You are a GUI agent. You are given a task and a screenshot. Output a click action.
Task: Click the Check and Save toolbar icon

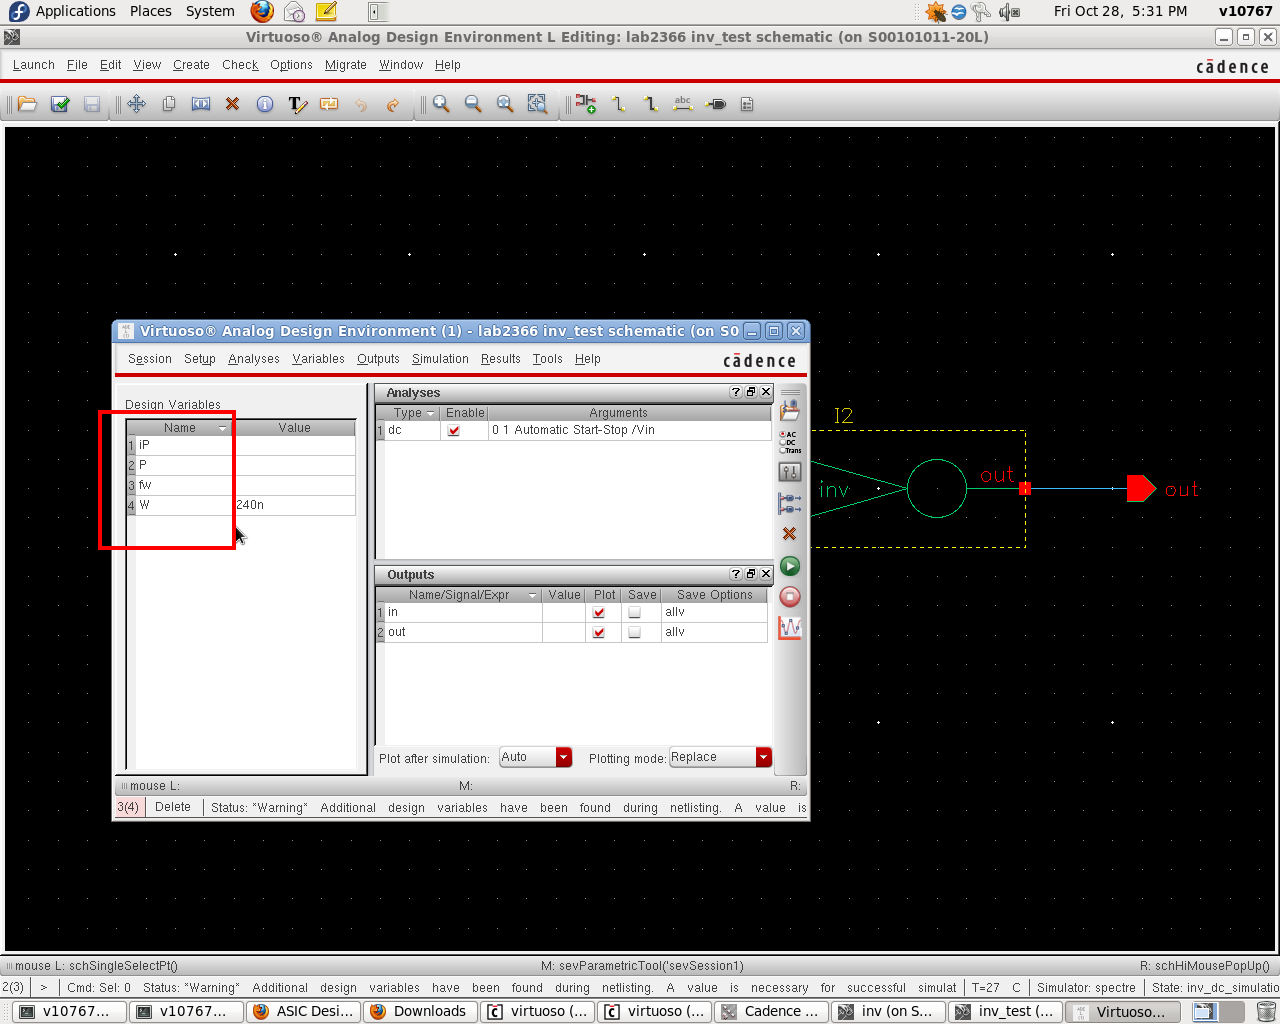60,104
